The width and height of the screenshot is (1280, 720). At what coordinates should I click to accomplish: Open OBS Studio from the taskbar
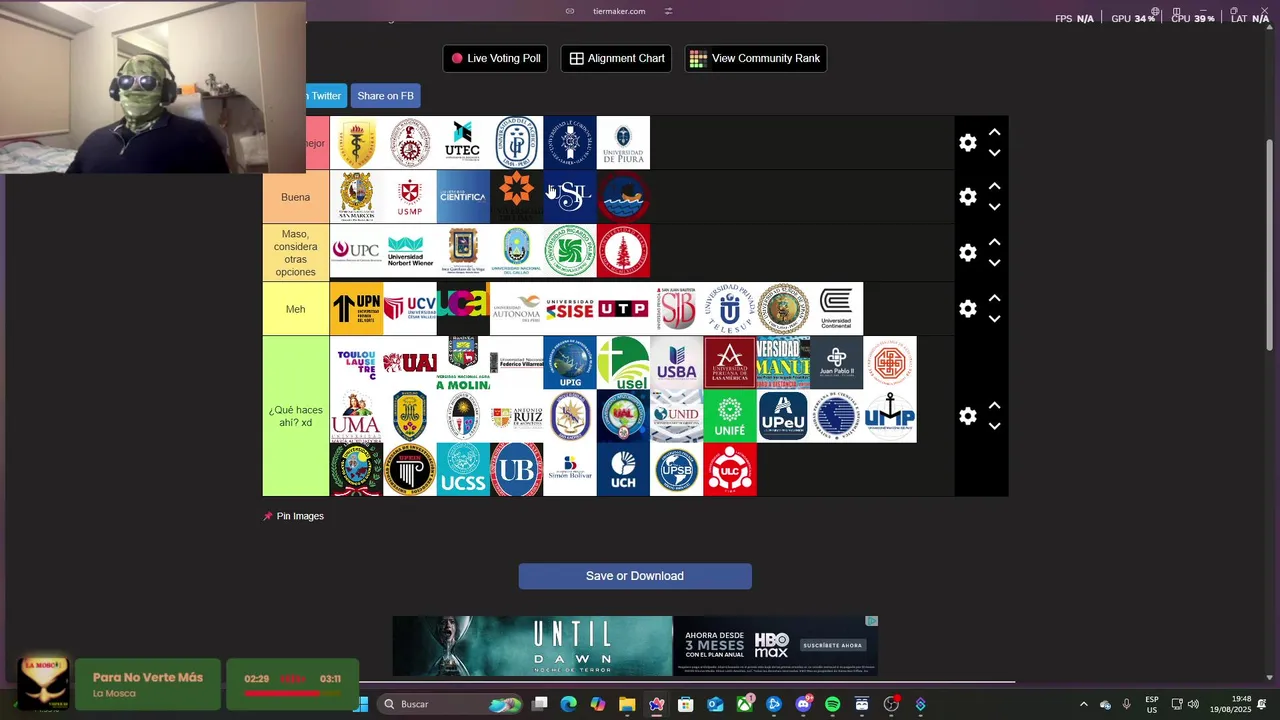click(891, 704)
